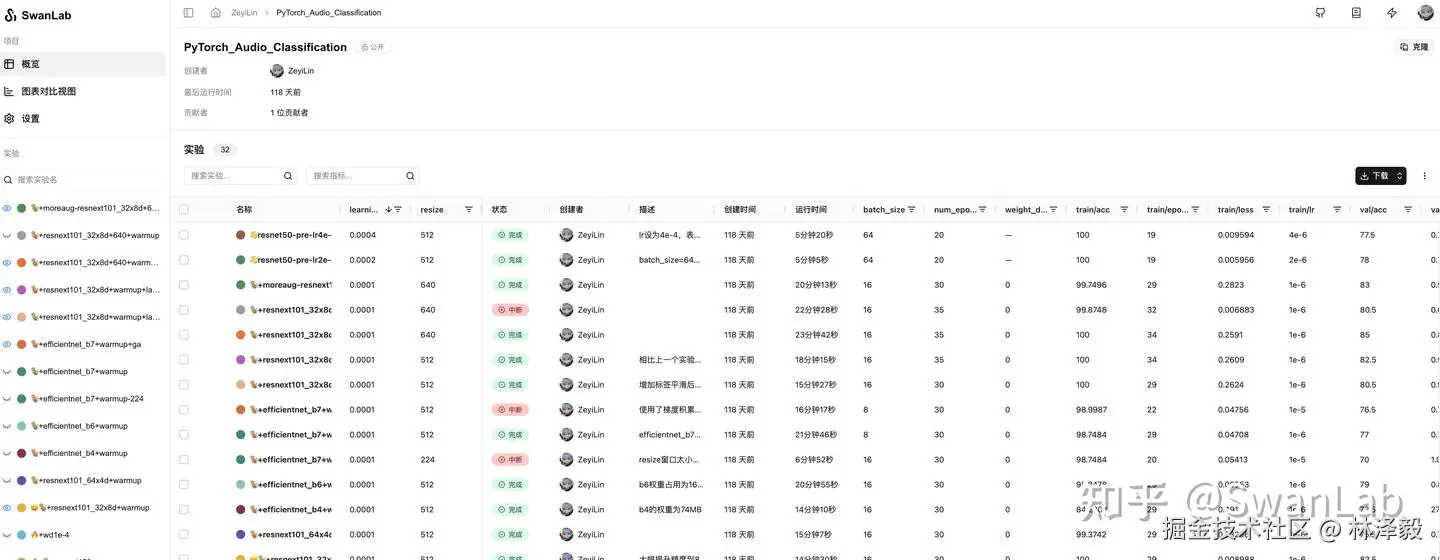Open the train/loss column filter
1440x560 pixels.
(1266, 210)
